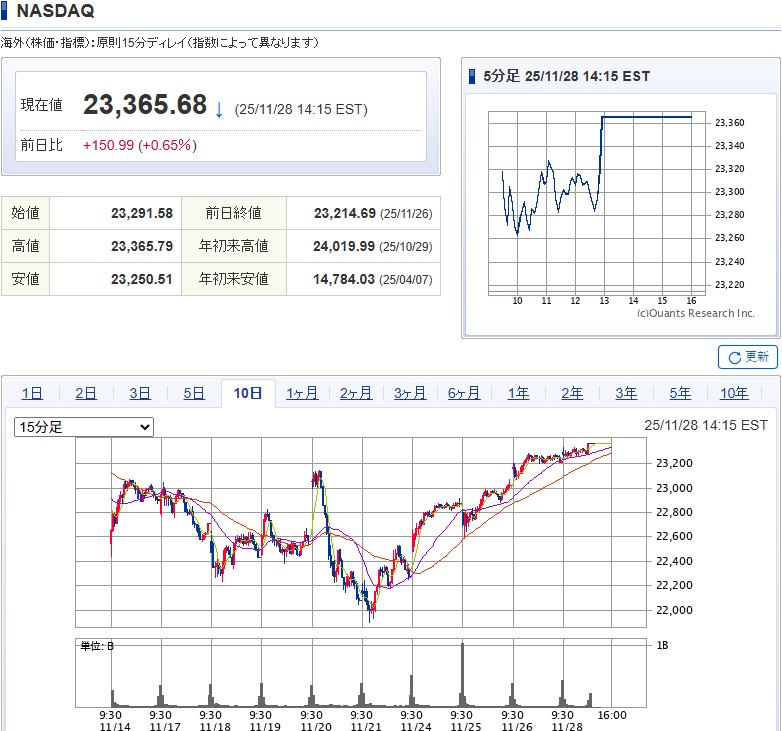Show the 2ヶ月 chart range

356,394
